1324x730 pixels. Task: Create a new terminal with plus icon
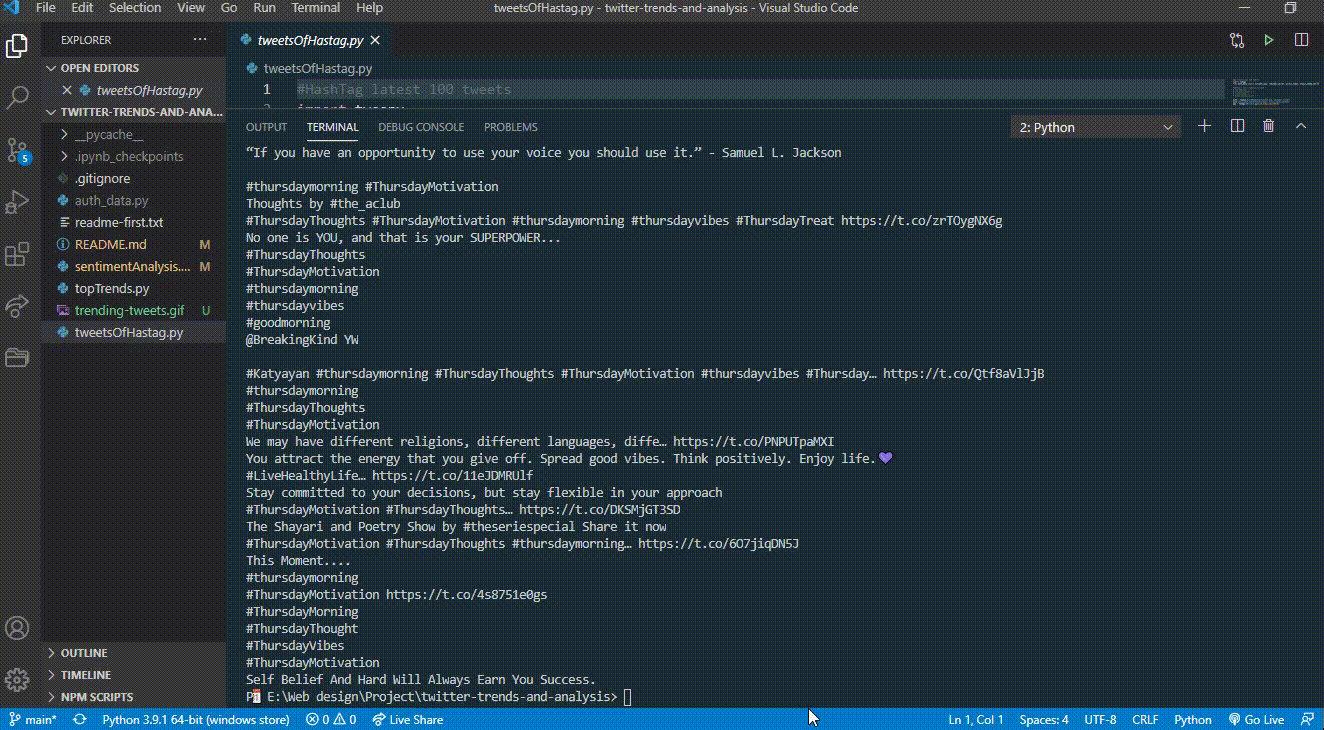coord(1205,126)
